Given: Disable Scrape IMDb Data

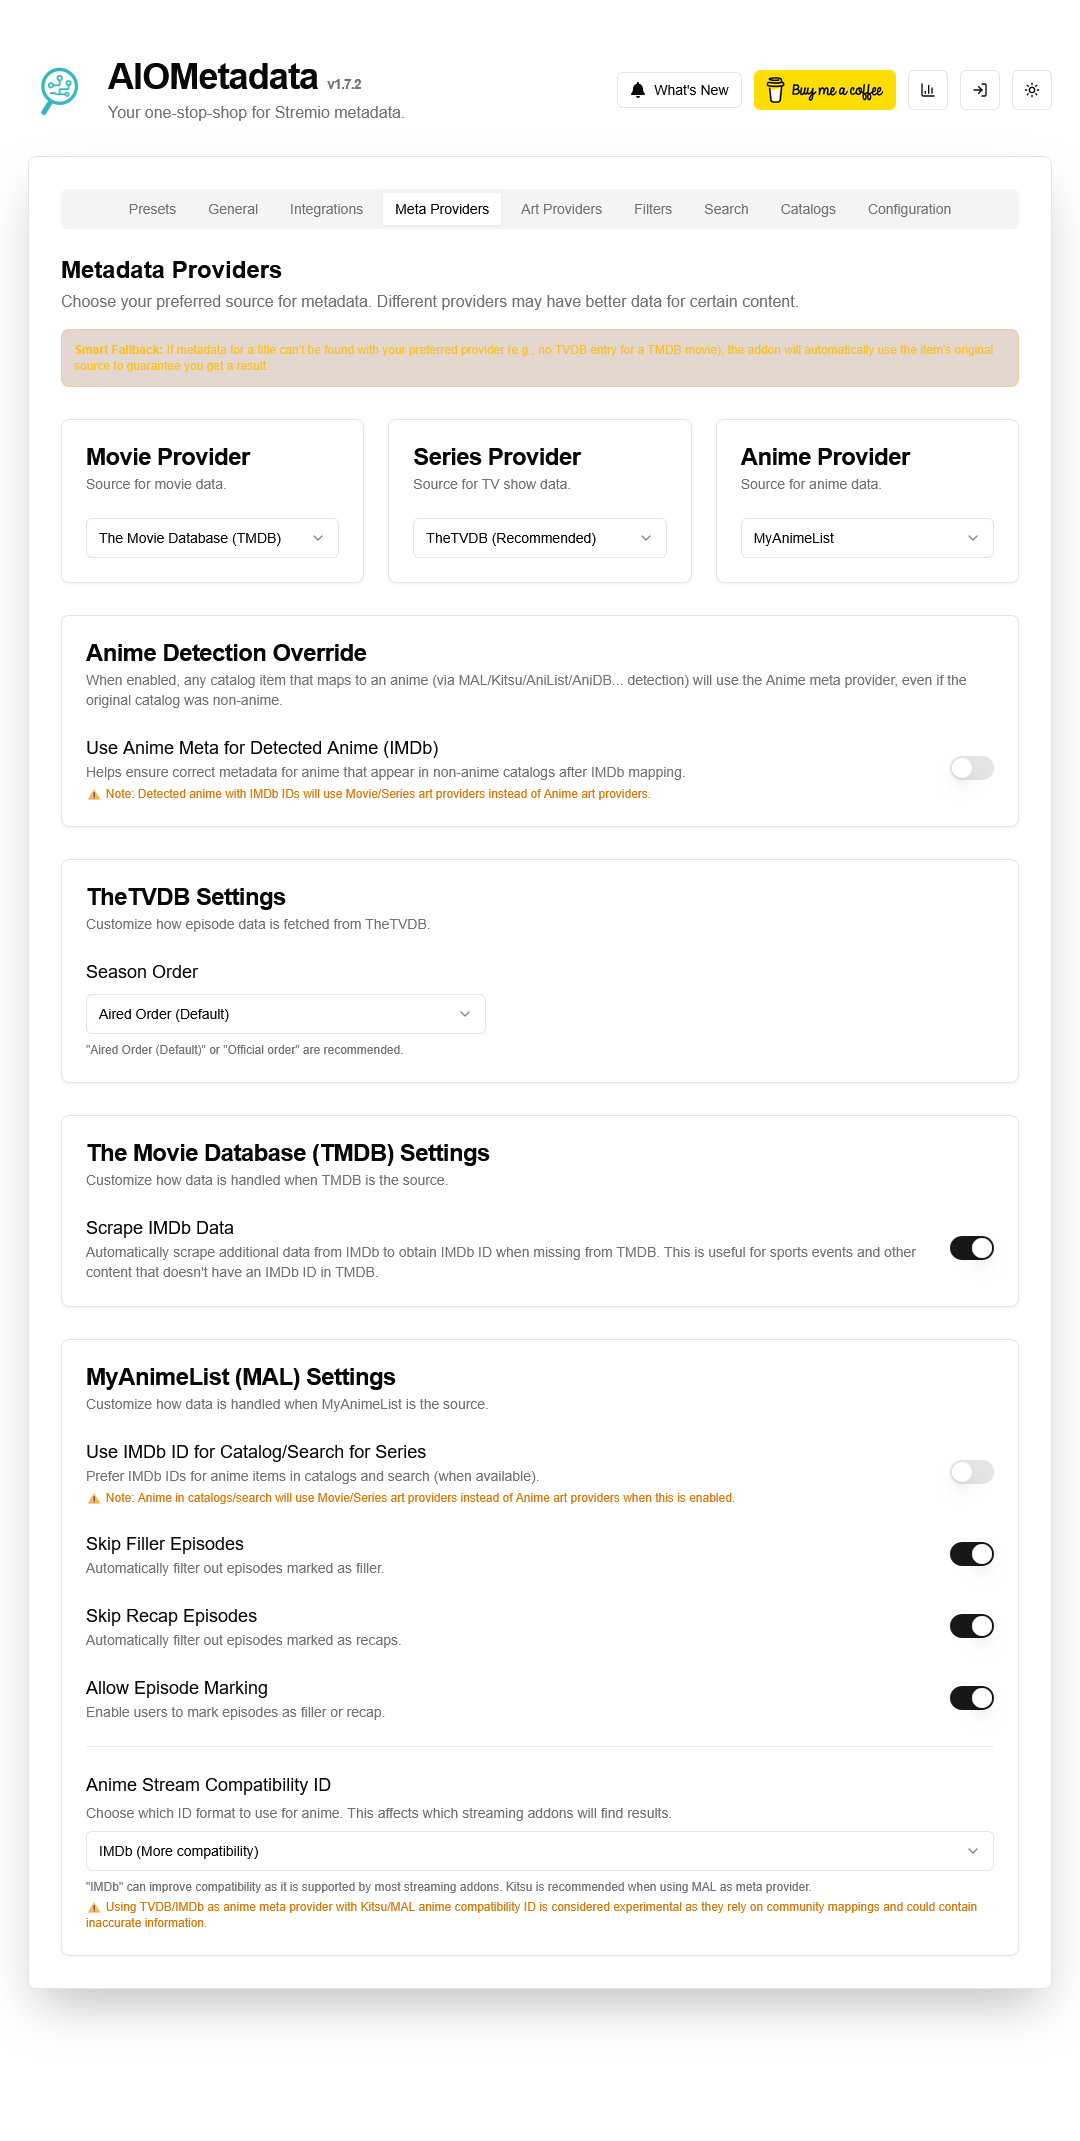Looking at the screenshot, I should click(x=970, y=1248).
